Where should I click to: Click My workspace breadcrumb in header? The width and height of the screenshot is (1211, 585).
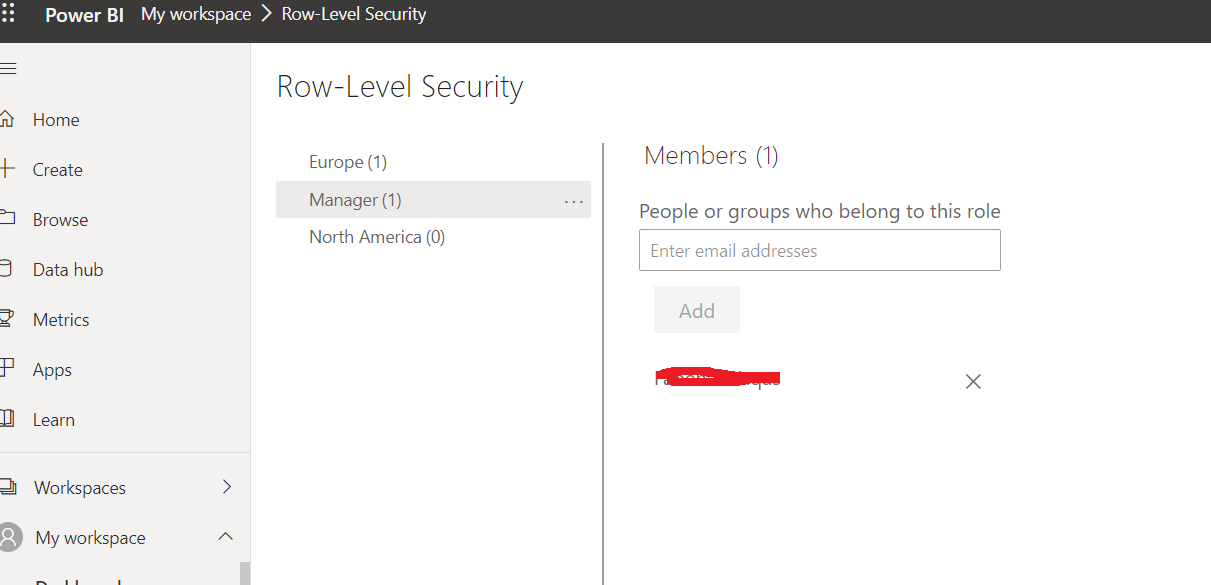[x=196, y=15]
